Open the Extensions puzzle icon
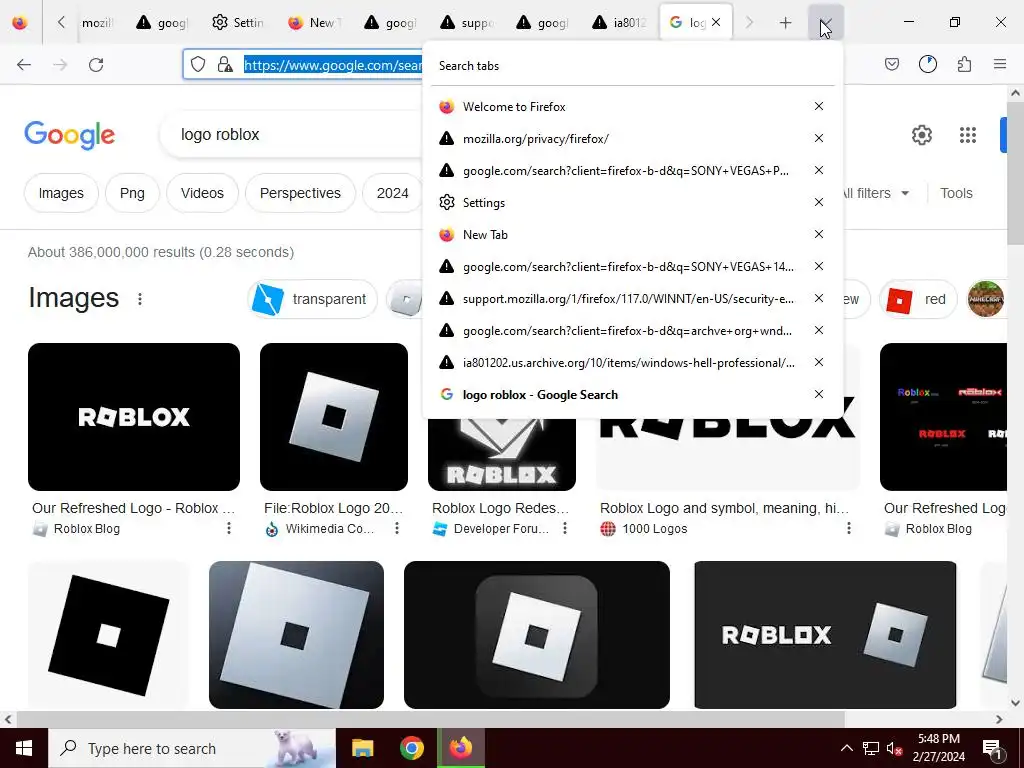The width and height of the screenshot is (1024, 768). [x=964, y=64]
